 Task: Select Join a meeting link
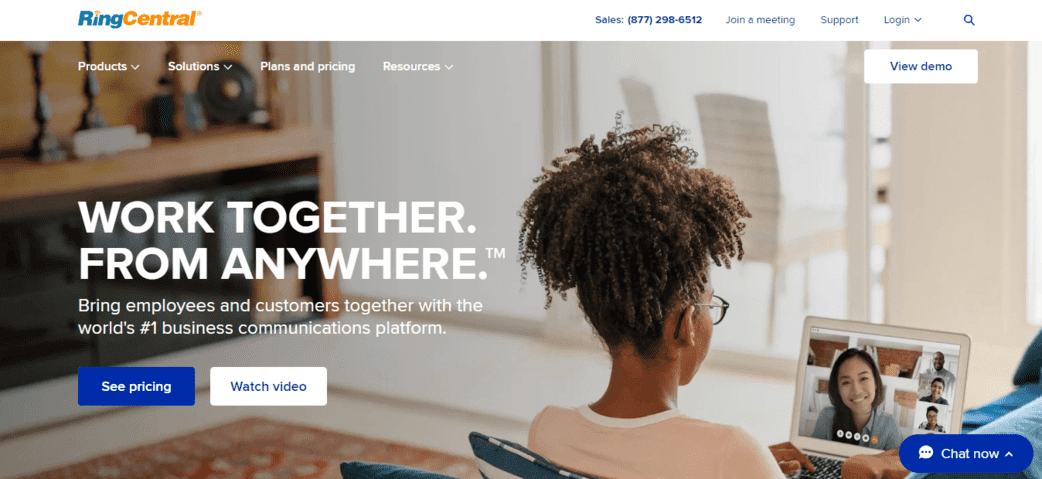[x=760, y=20]
